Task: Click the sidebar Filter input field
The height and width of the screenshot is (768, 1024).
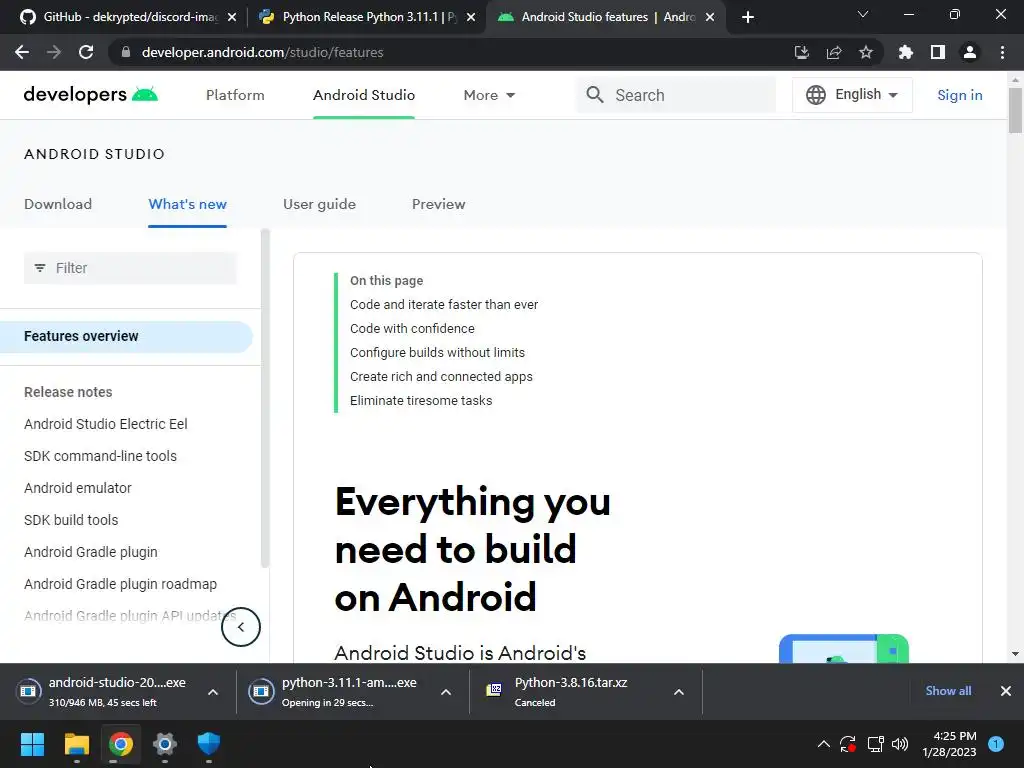Action: coord(131,268)
